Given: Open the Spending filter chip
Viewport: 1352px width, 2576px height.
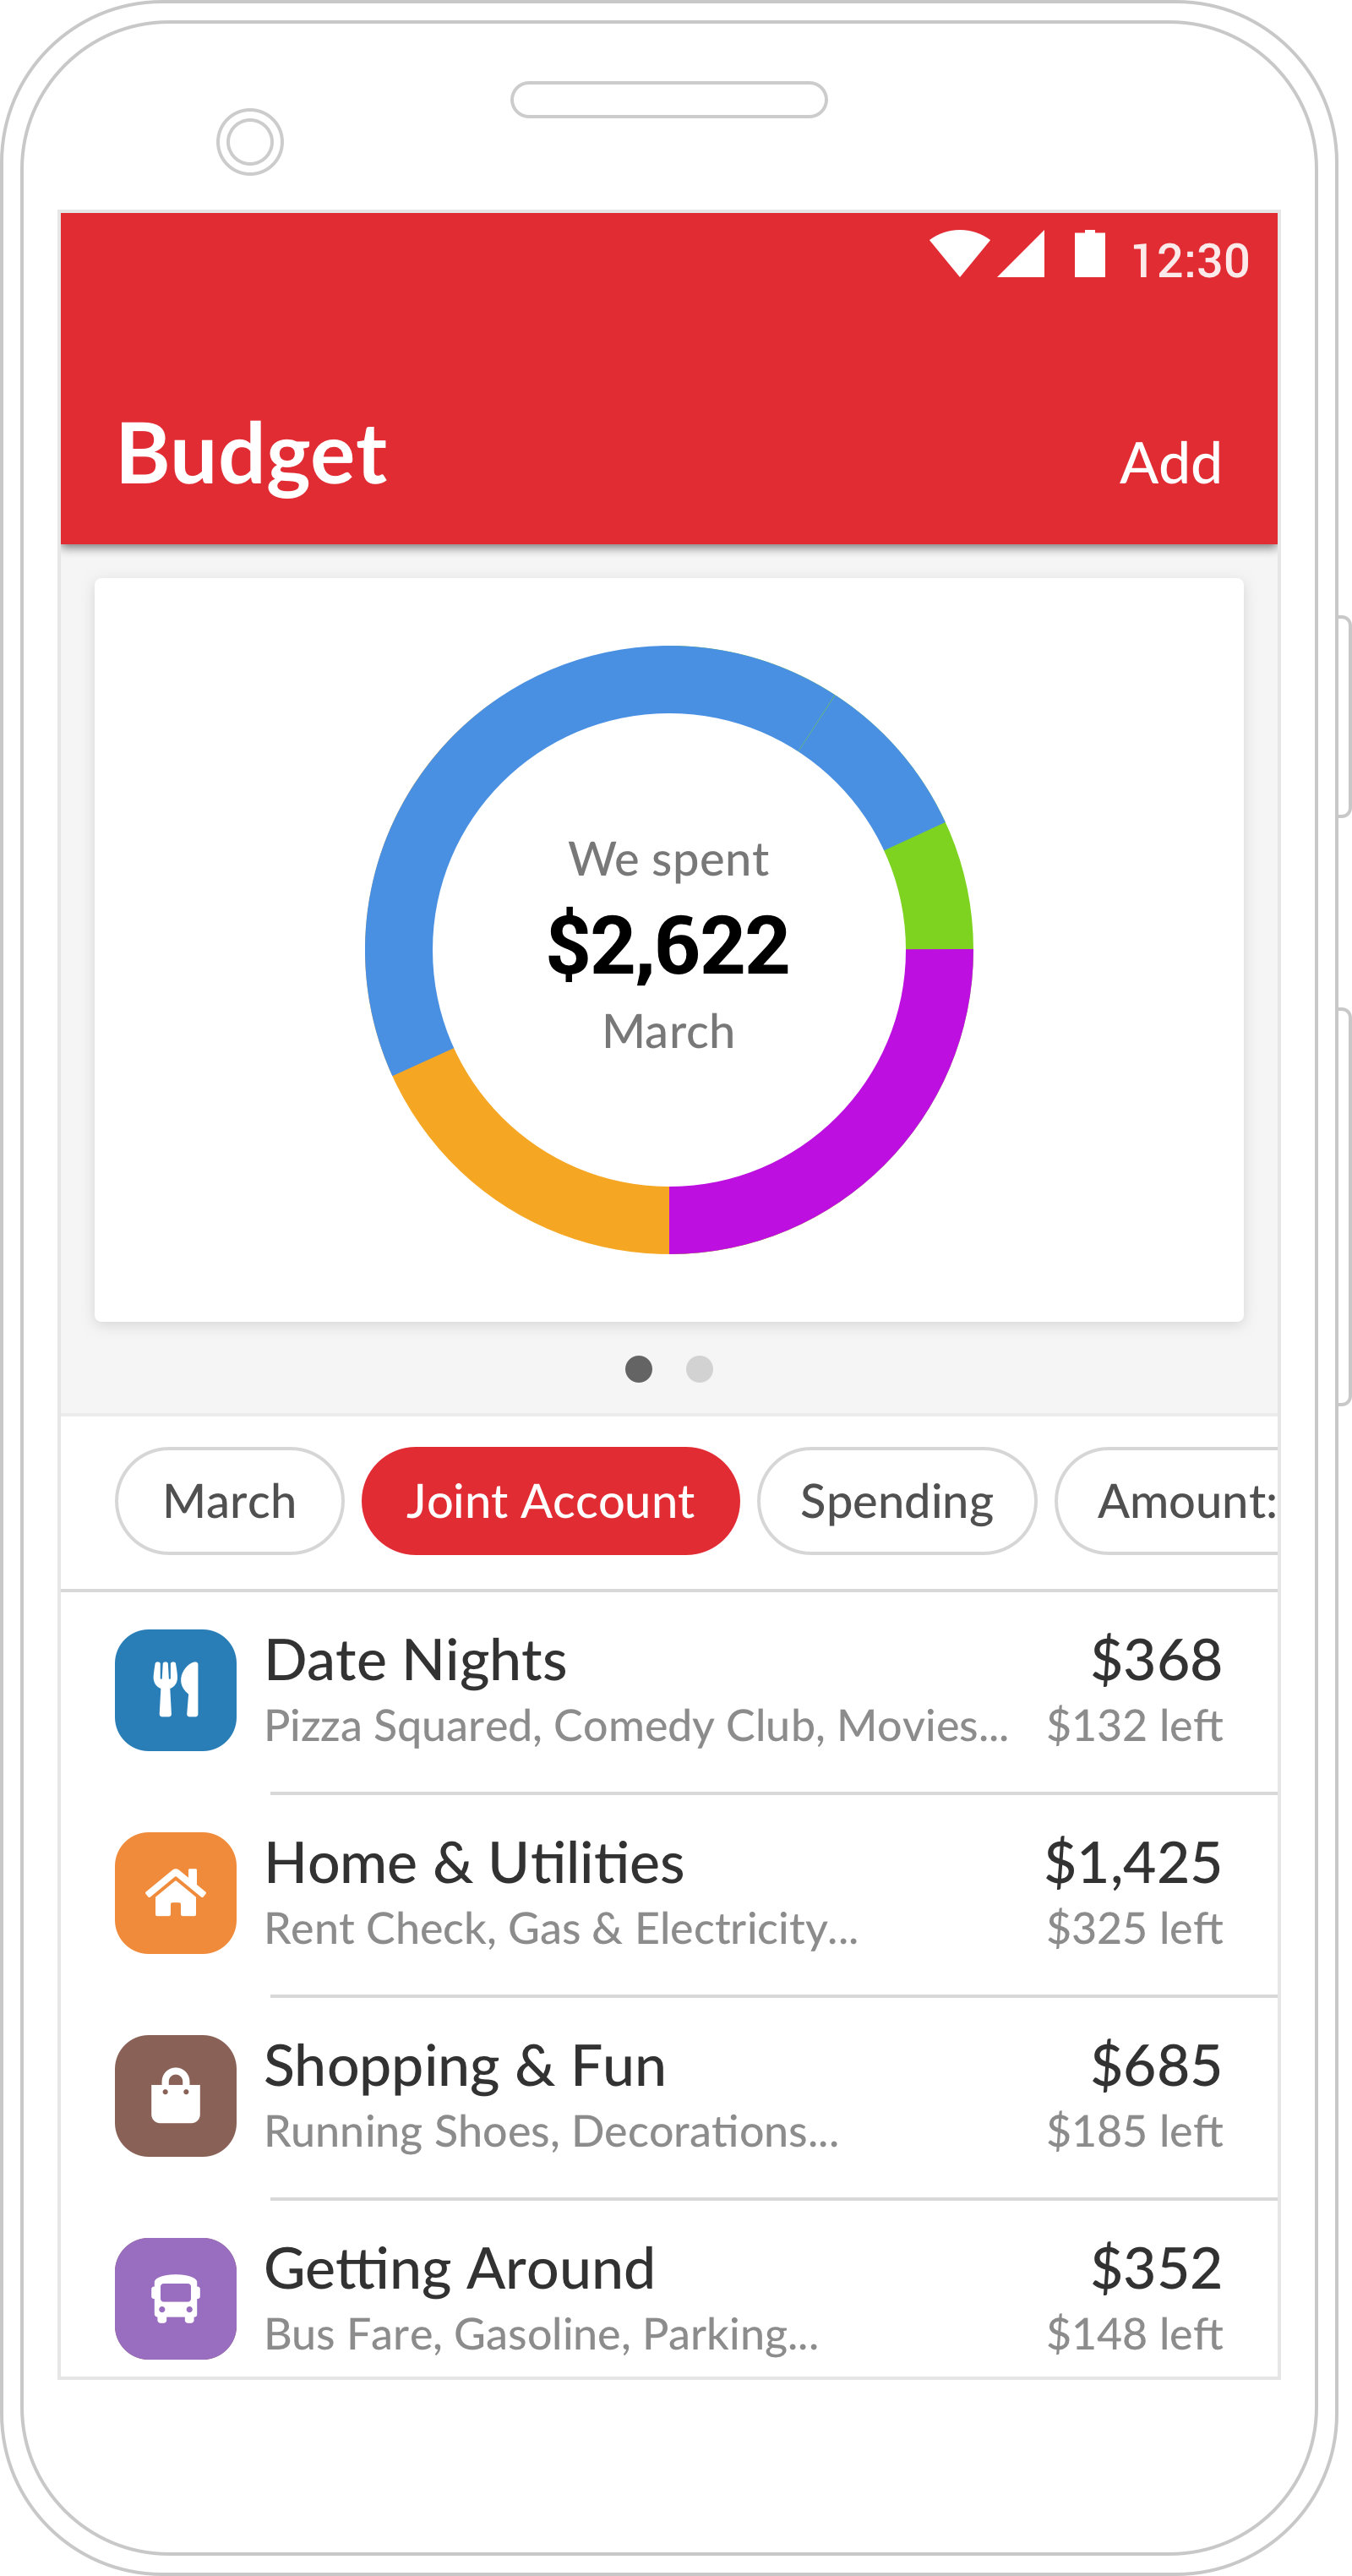Looking at the screenshot, I should (897, 1501).
